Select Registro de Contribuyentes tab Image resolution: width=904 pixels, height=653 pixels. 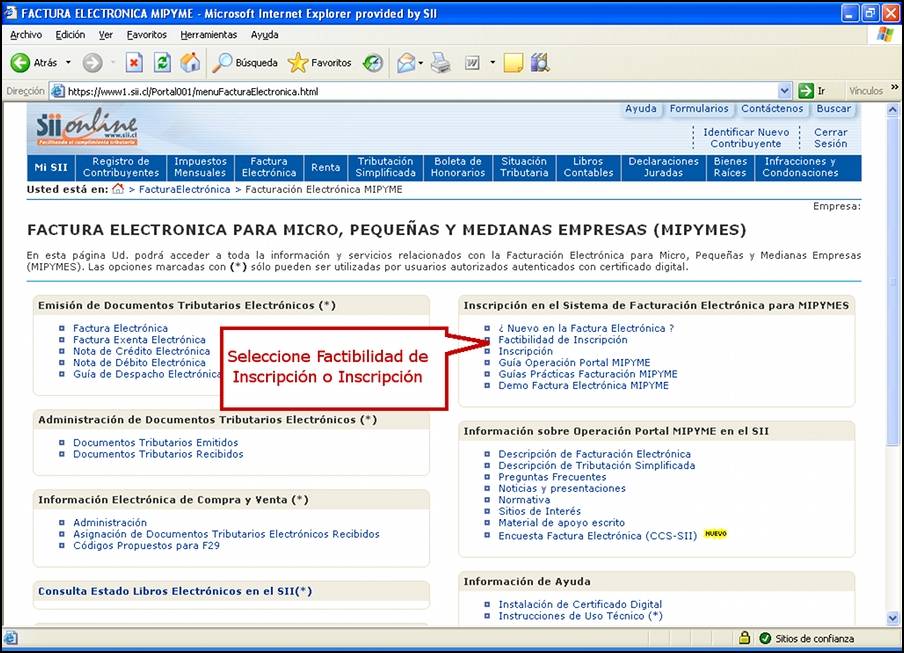pos(121,167)
